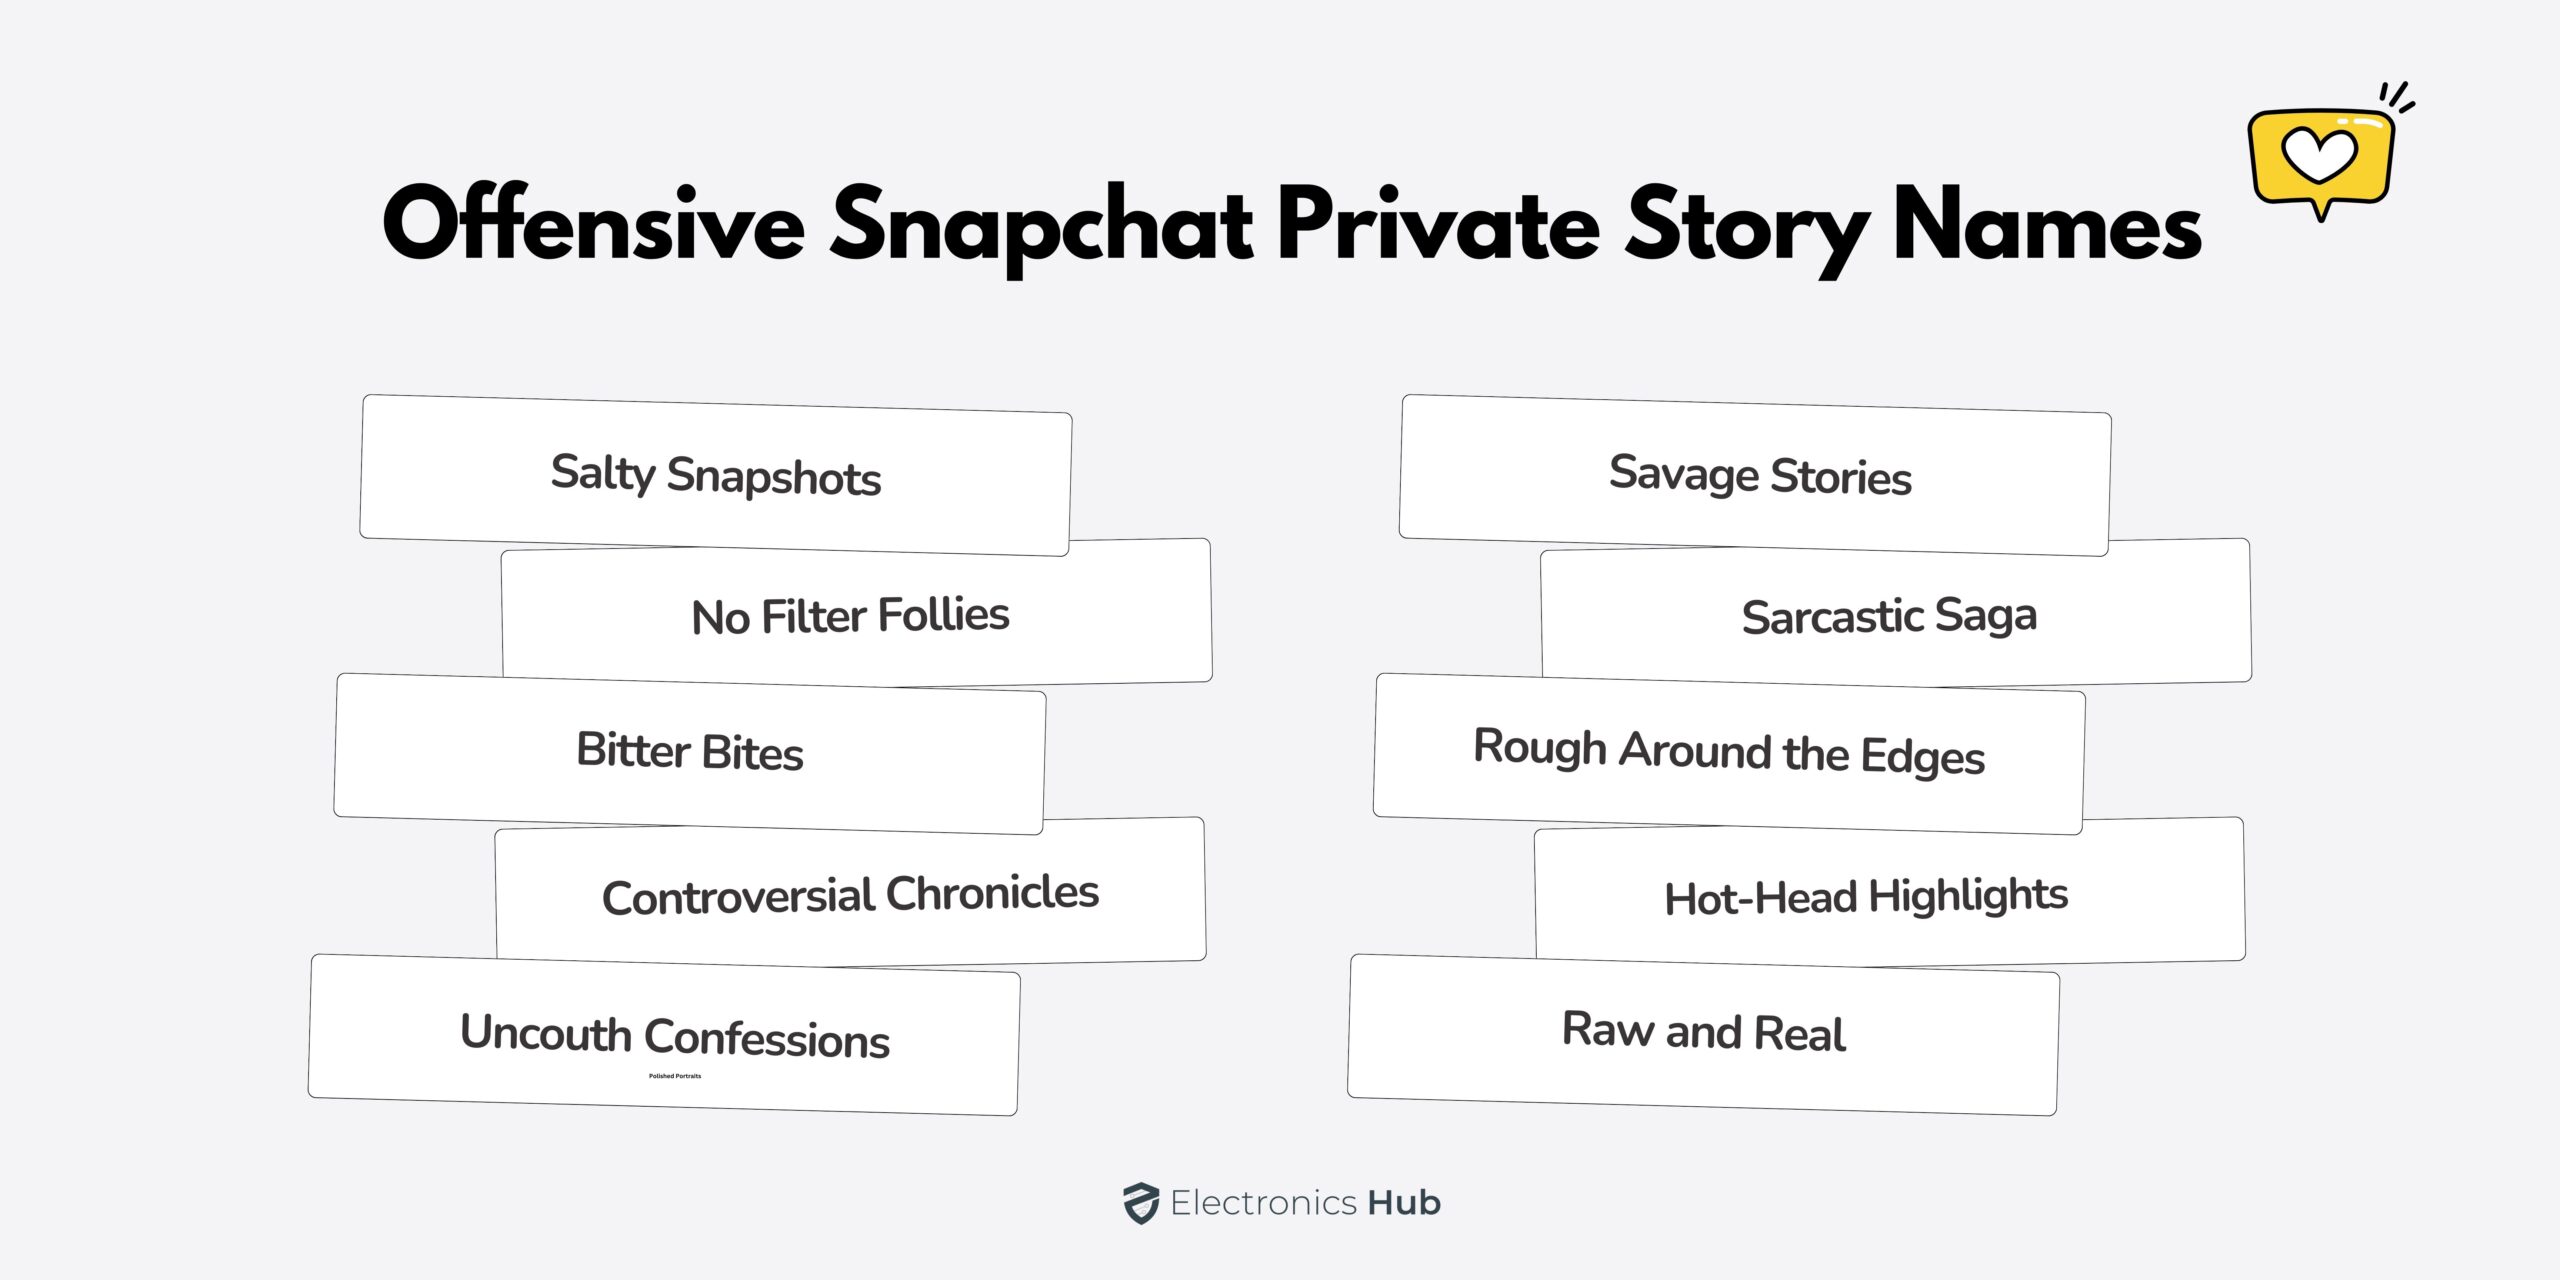Screen dimensions: 2560x1280
Task: Click the Hot-Head Highlights card
Action: coord(1866,896)
